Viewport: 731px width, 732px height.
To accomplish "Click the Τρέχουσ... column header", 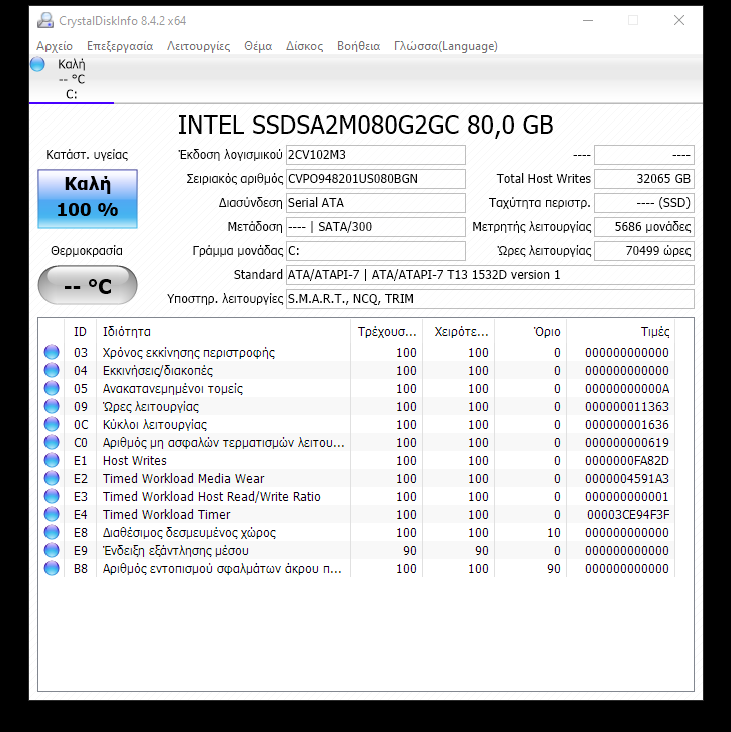I will click(387, 331).
